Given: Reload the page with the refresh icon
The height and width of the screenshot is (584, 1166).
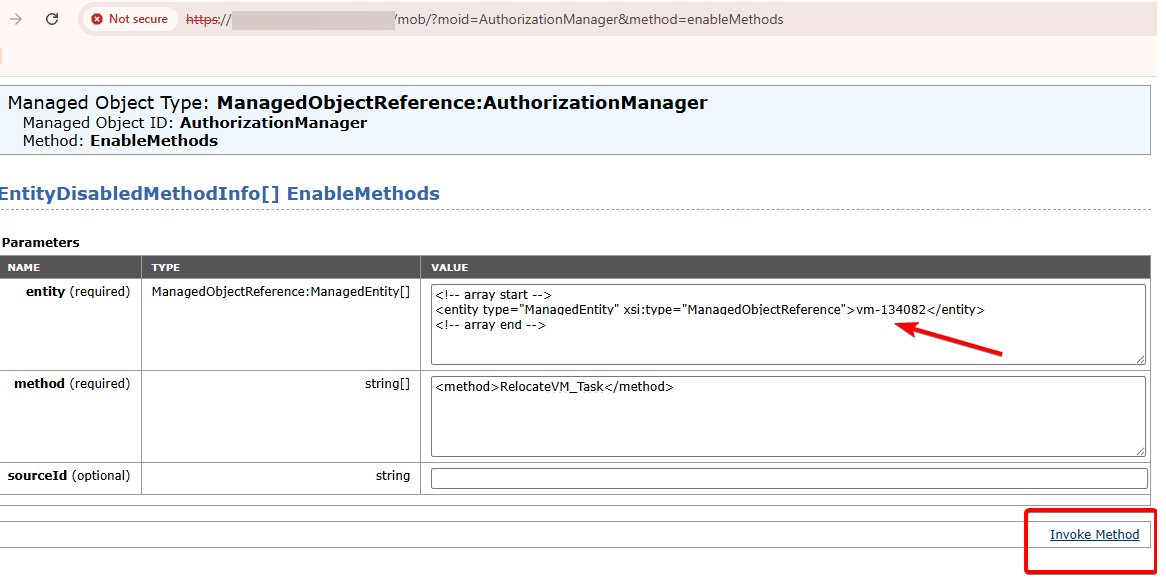Looking at the screenshot, I should [52, 19].
